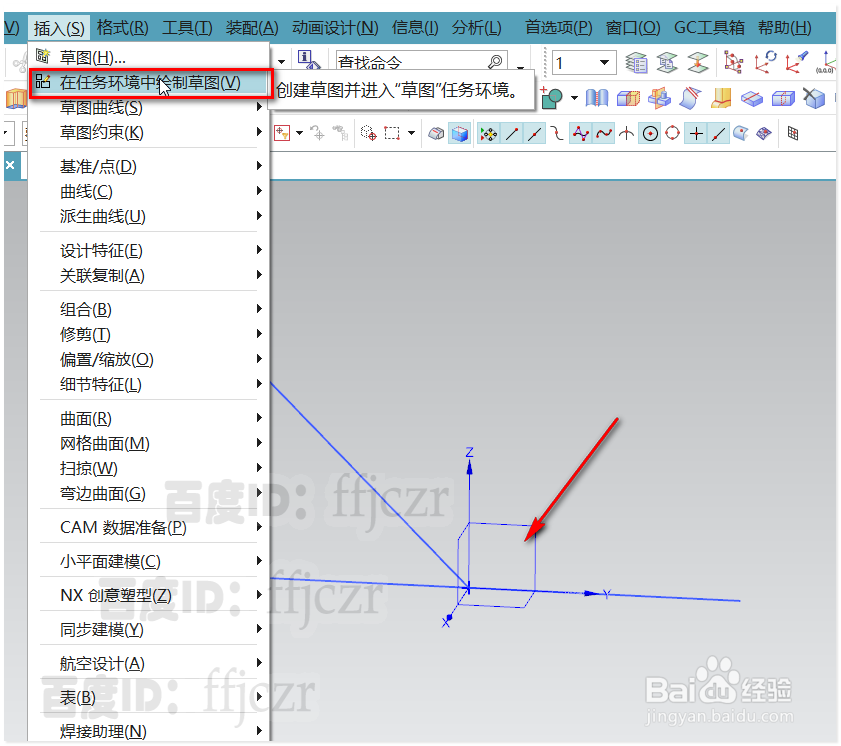This screenshot has width=841, height=746.
Task: Click the rectangle selection icon
Action: coord(392,133)
